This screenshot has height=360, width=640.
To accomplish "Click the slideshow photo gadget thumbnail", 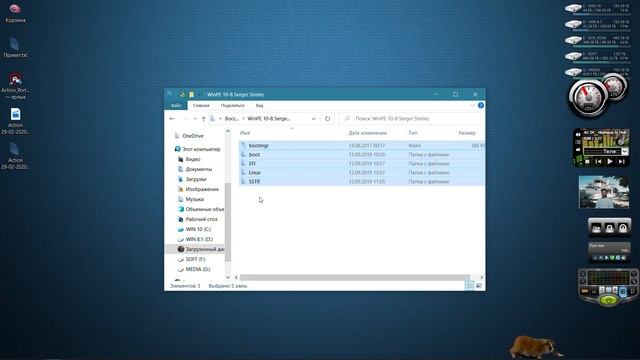I will click(x=604, y=192).
